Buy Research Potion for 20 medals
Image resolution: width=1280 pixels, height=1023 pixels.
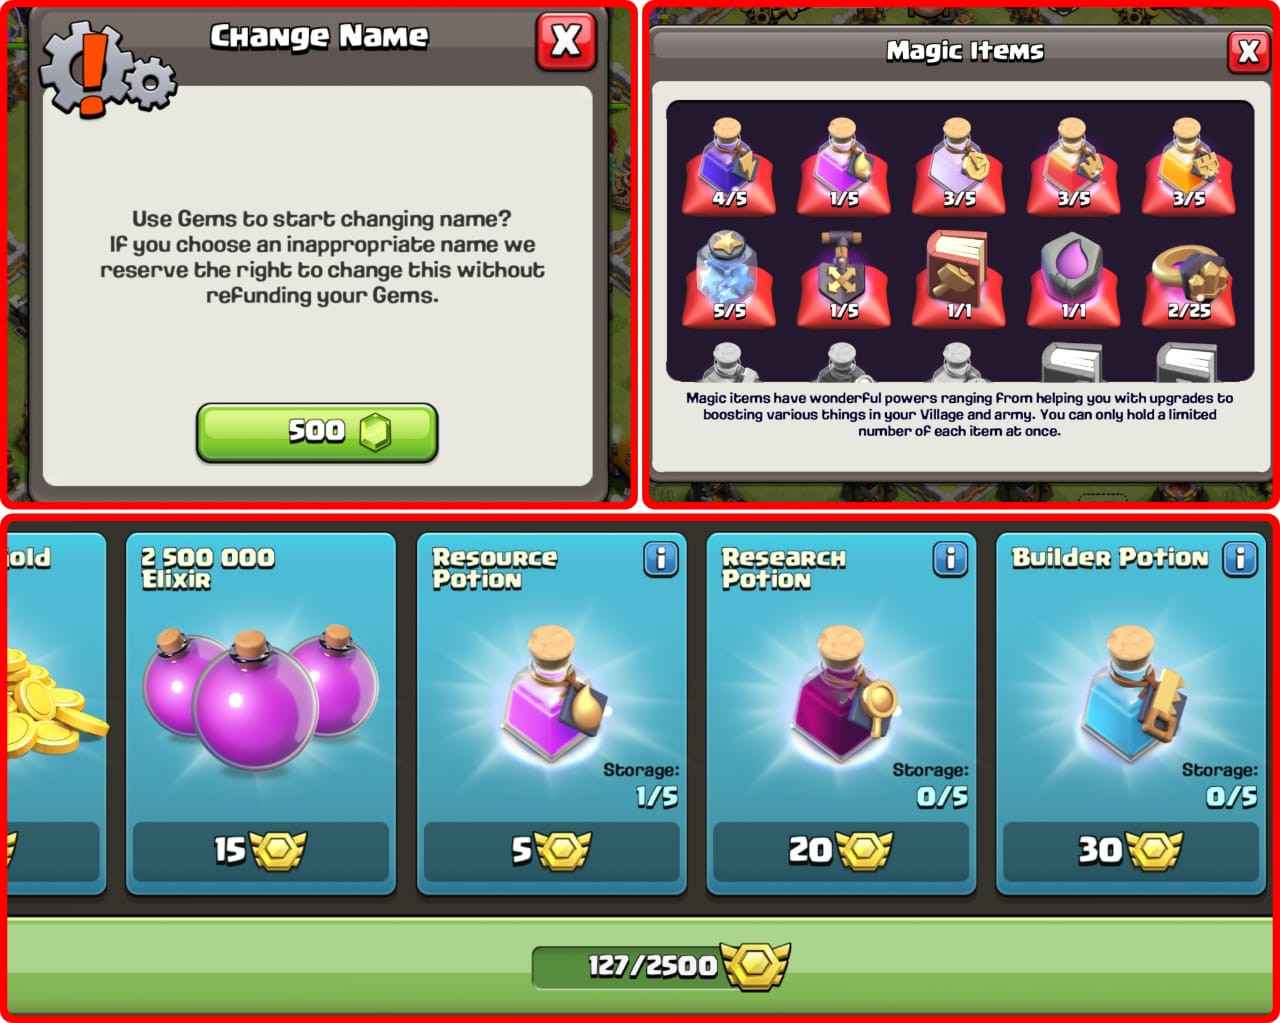(841, 851)
